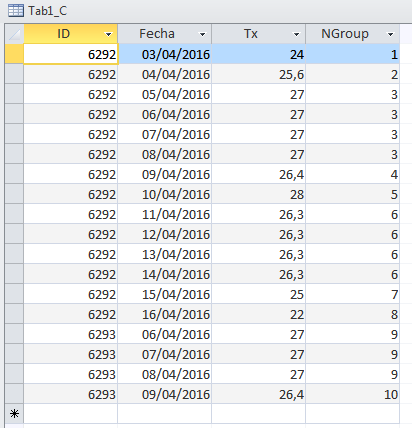This screenshot has height=428, width=412.
Task: Click the NGroup cell with value 7
Action: [x=353, y=294]
